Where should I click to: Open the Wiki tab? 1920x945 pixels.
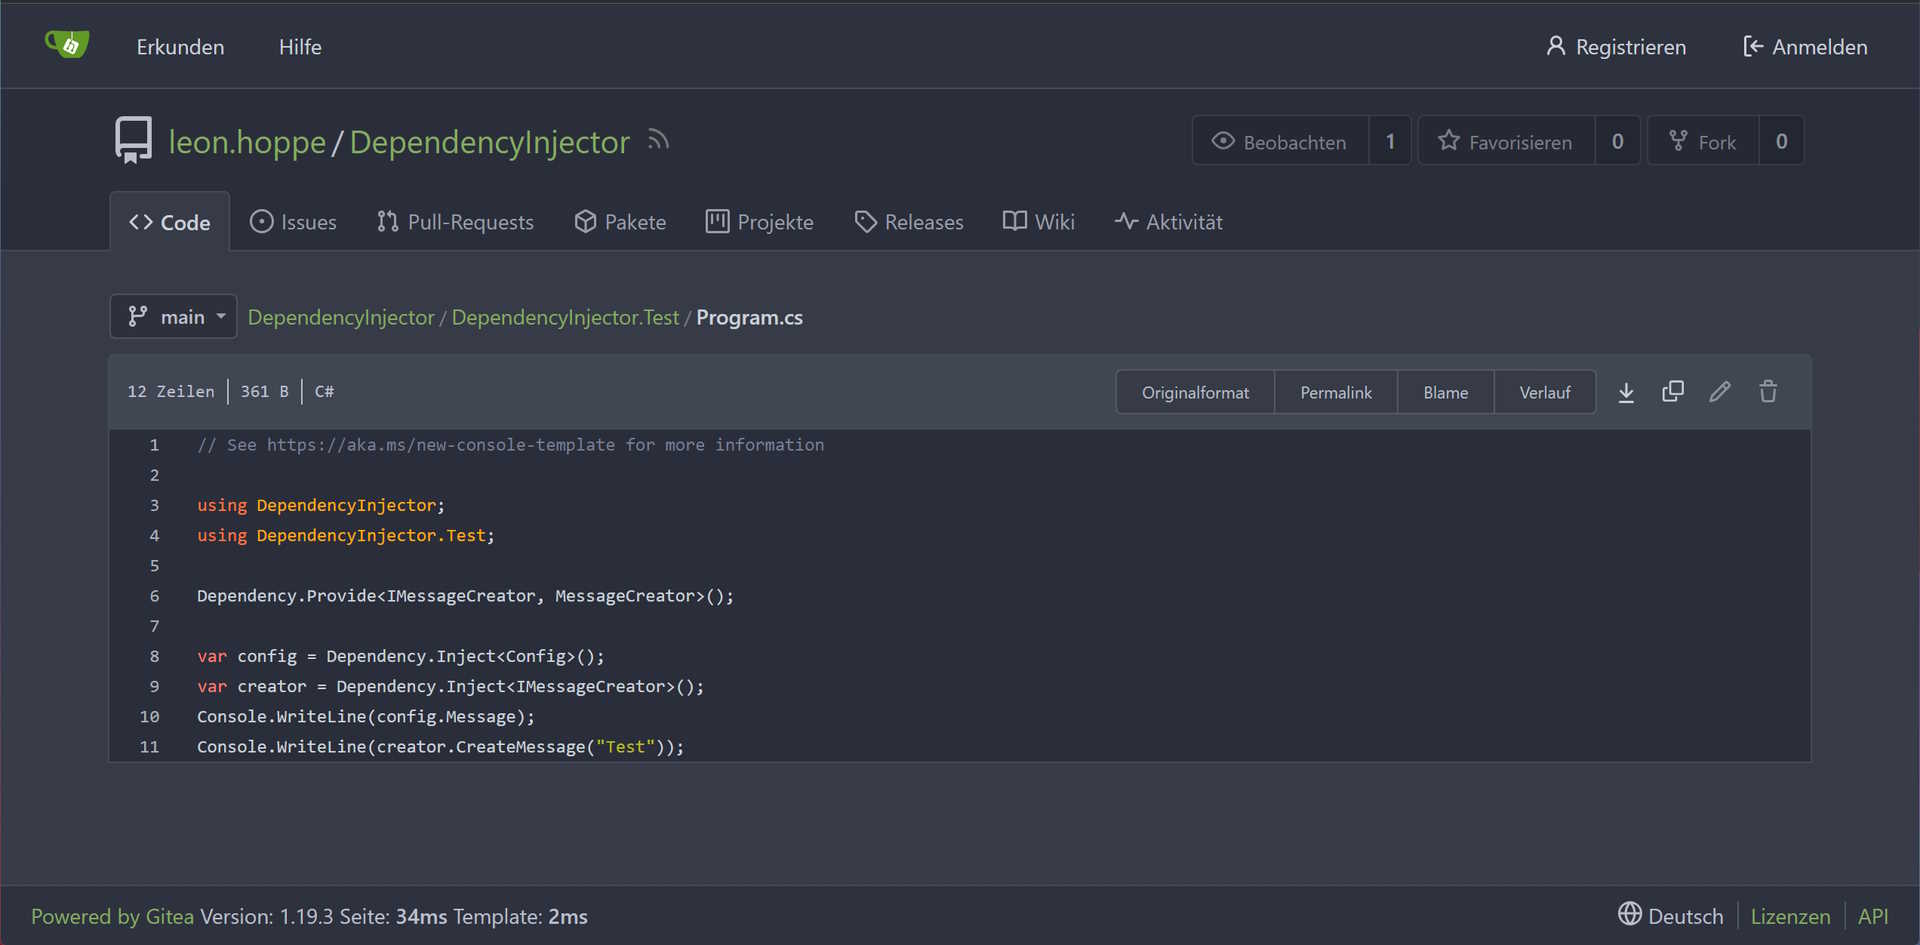1039,222
